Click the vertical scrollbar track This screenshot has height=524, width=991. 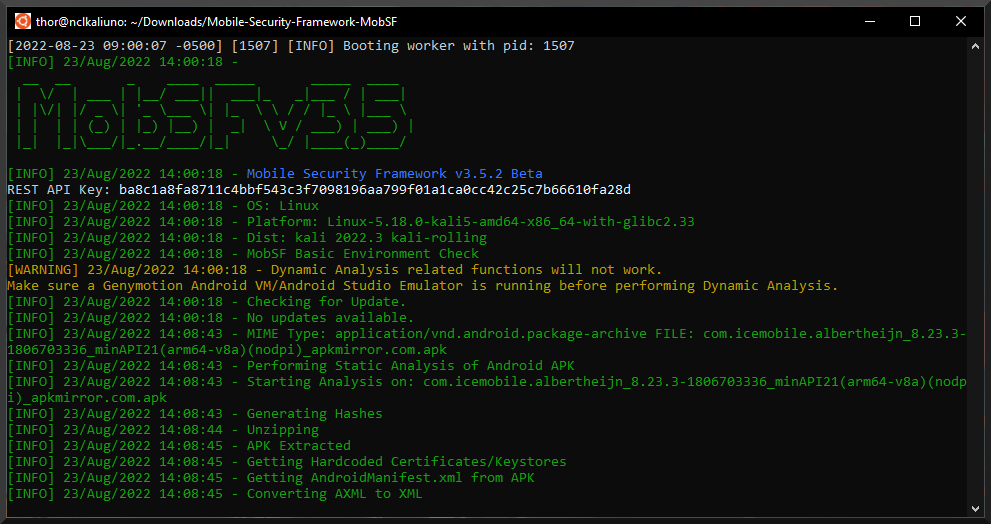pyautogui.click(x=976, y=300)
